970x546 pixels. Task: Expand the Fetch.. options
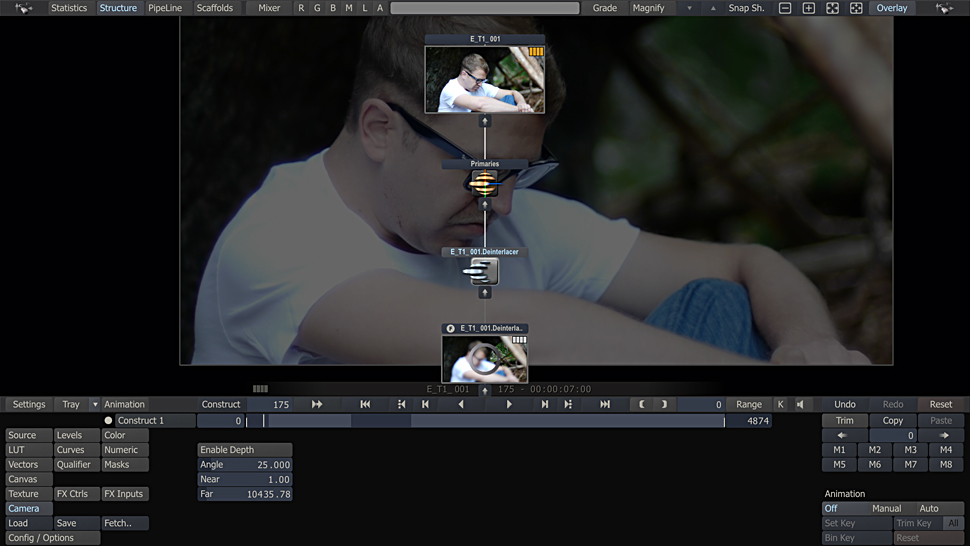click(125, 523)
